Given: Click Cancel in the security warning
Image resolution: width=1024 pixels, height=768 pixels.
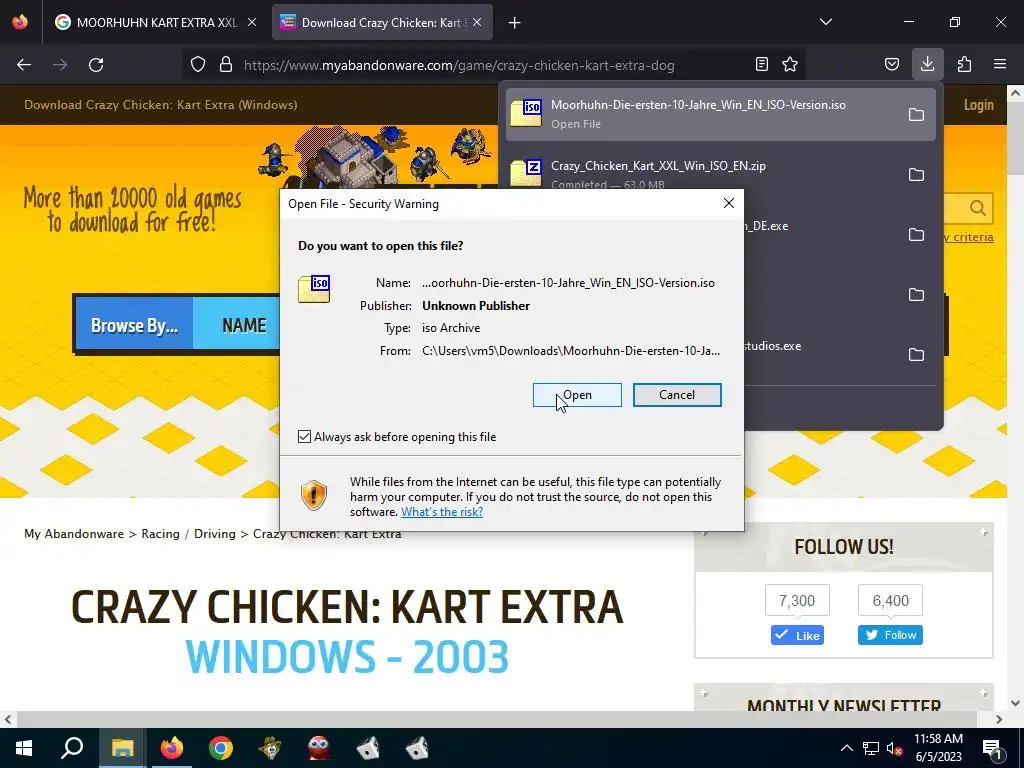Looking at the screenshot, I should tap(677, 394).
